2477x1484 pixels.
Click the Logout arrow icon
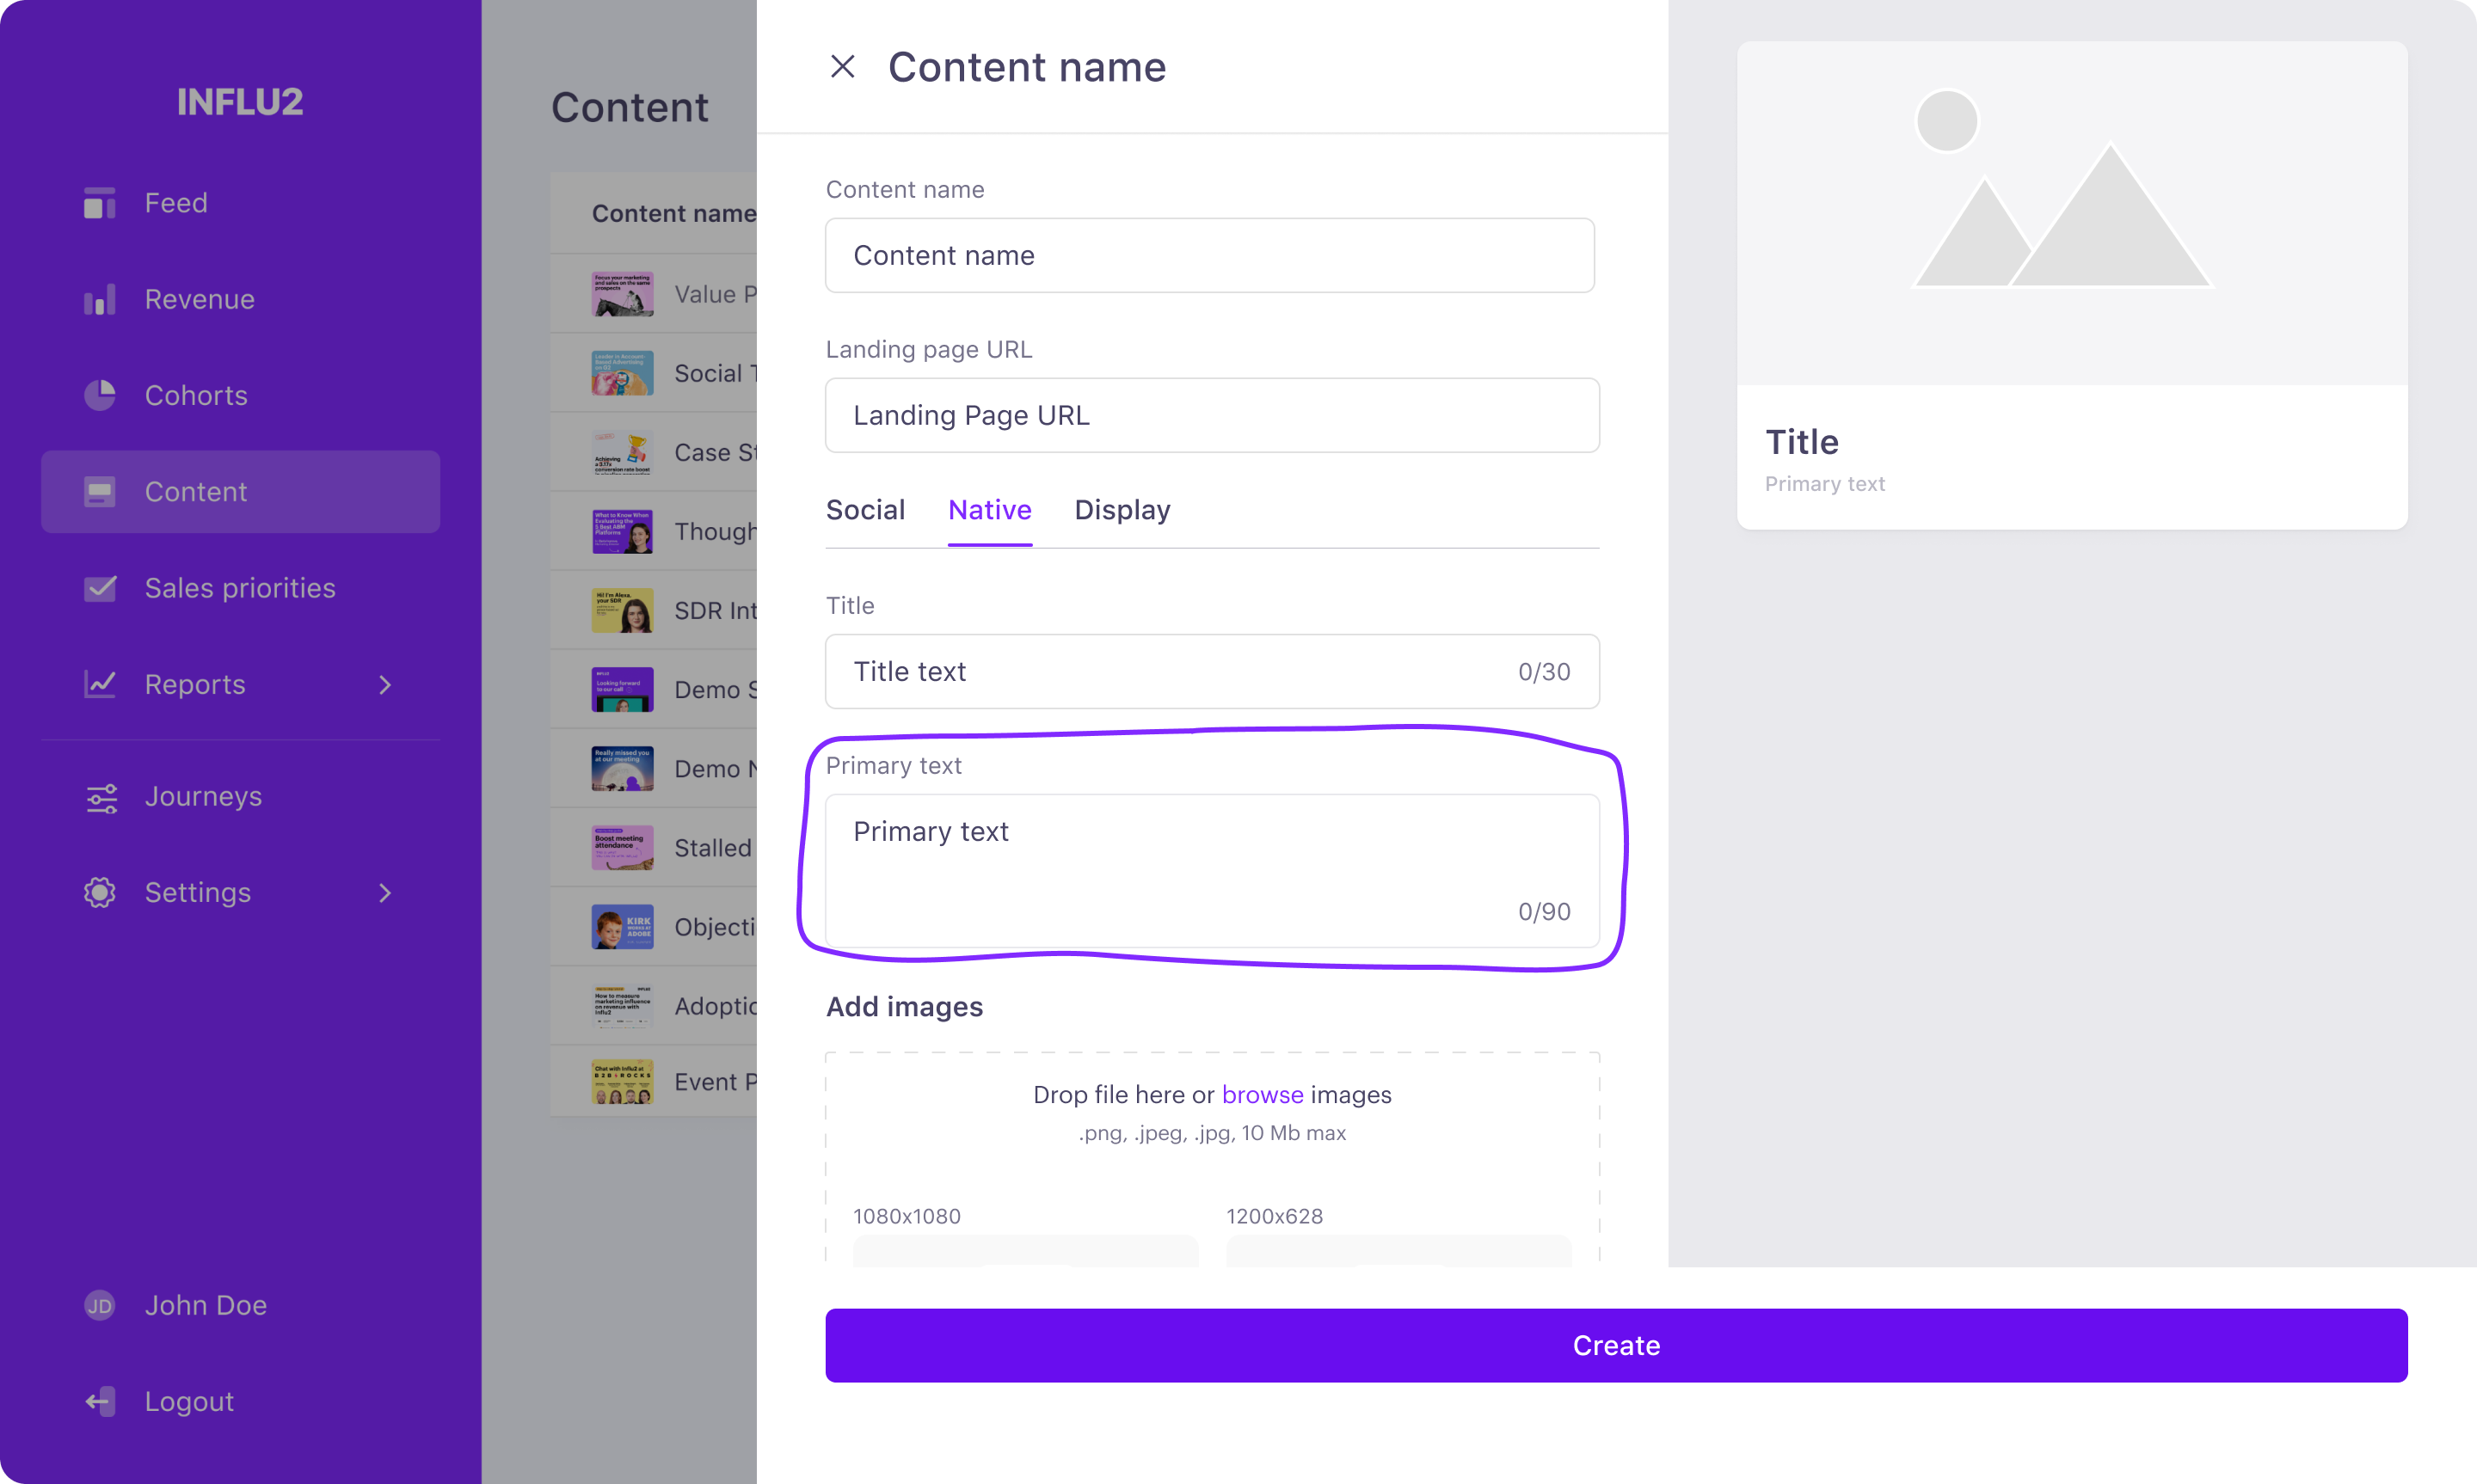[x=99, y=1401]
